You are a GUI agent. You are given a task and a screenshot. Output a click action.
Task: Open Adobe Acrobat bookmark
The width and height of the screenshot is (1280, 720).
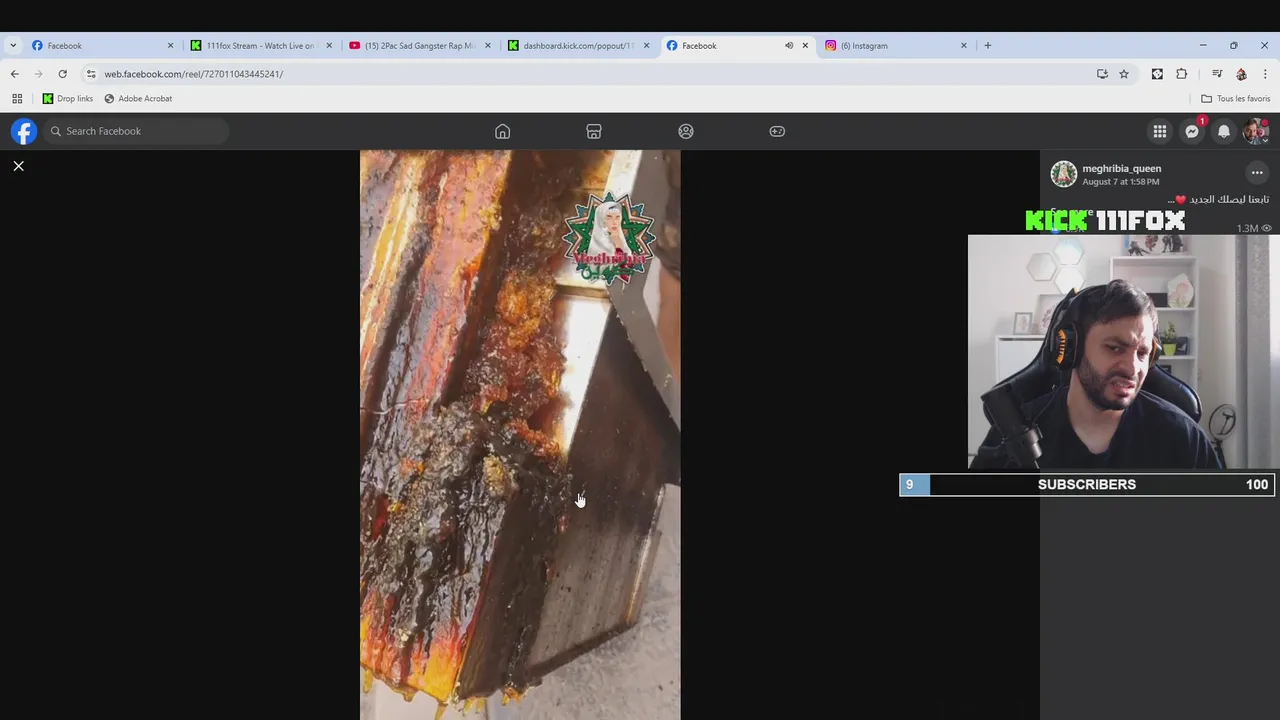pos(138,98)
